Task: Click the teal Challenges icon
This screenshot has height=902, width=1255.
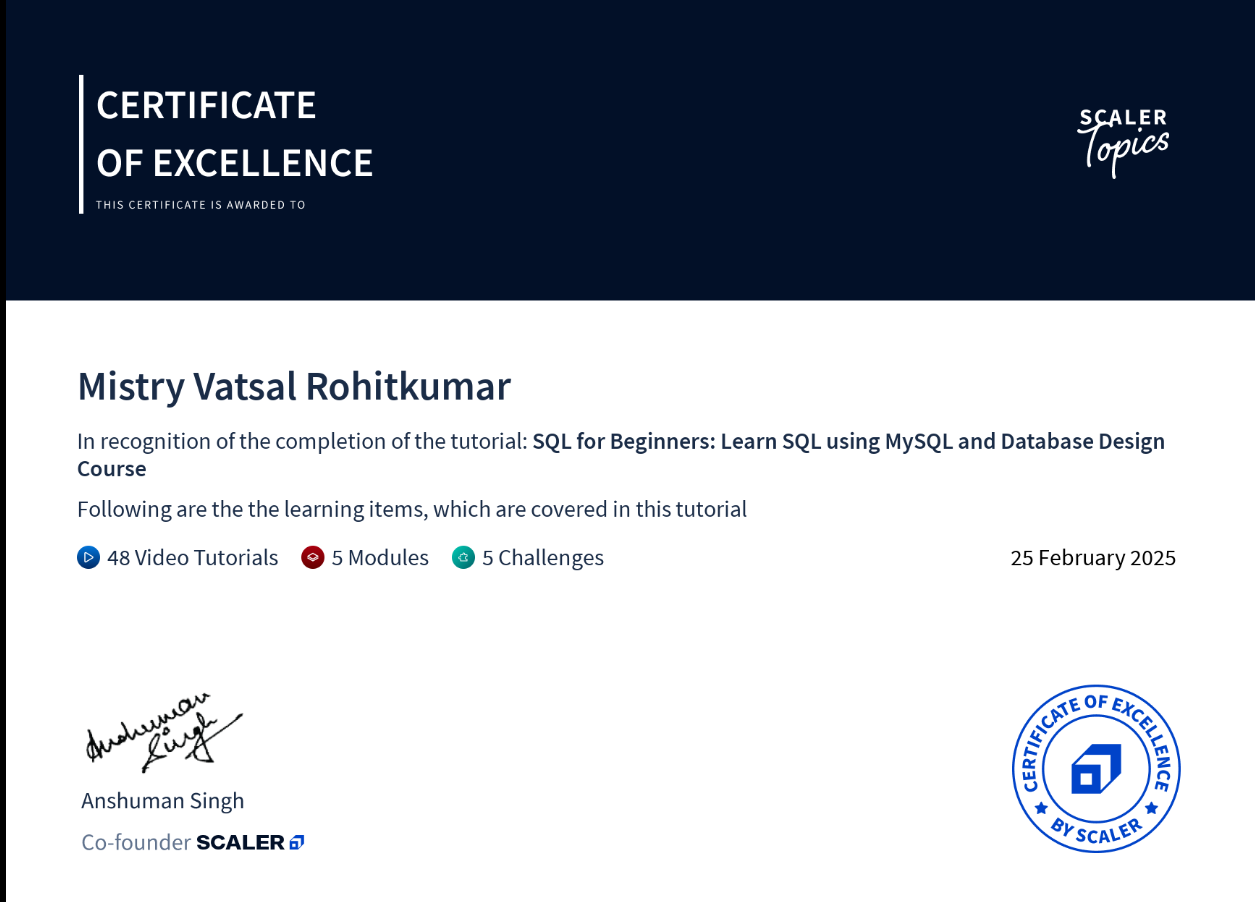Action: point(463,558)
